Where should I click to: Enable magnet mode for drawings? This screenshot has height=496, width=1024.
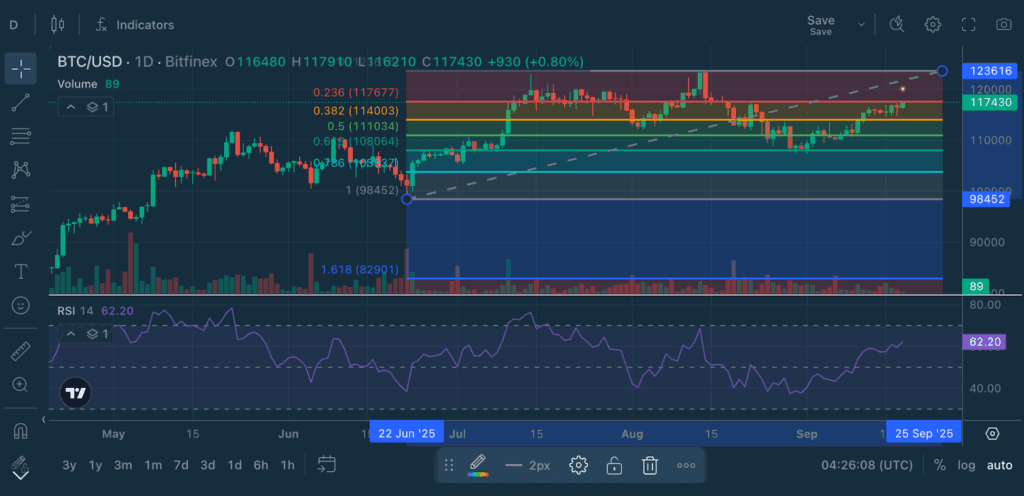click(x=21, y=432)
